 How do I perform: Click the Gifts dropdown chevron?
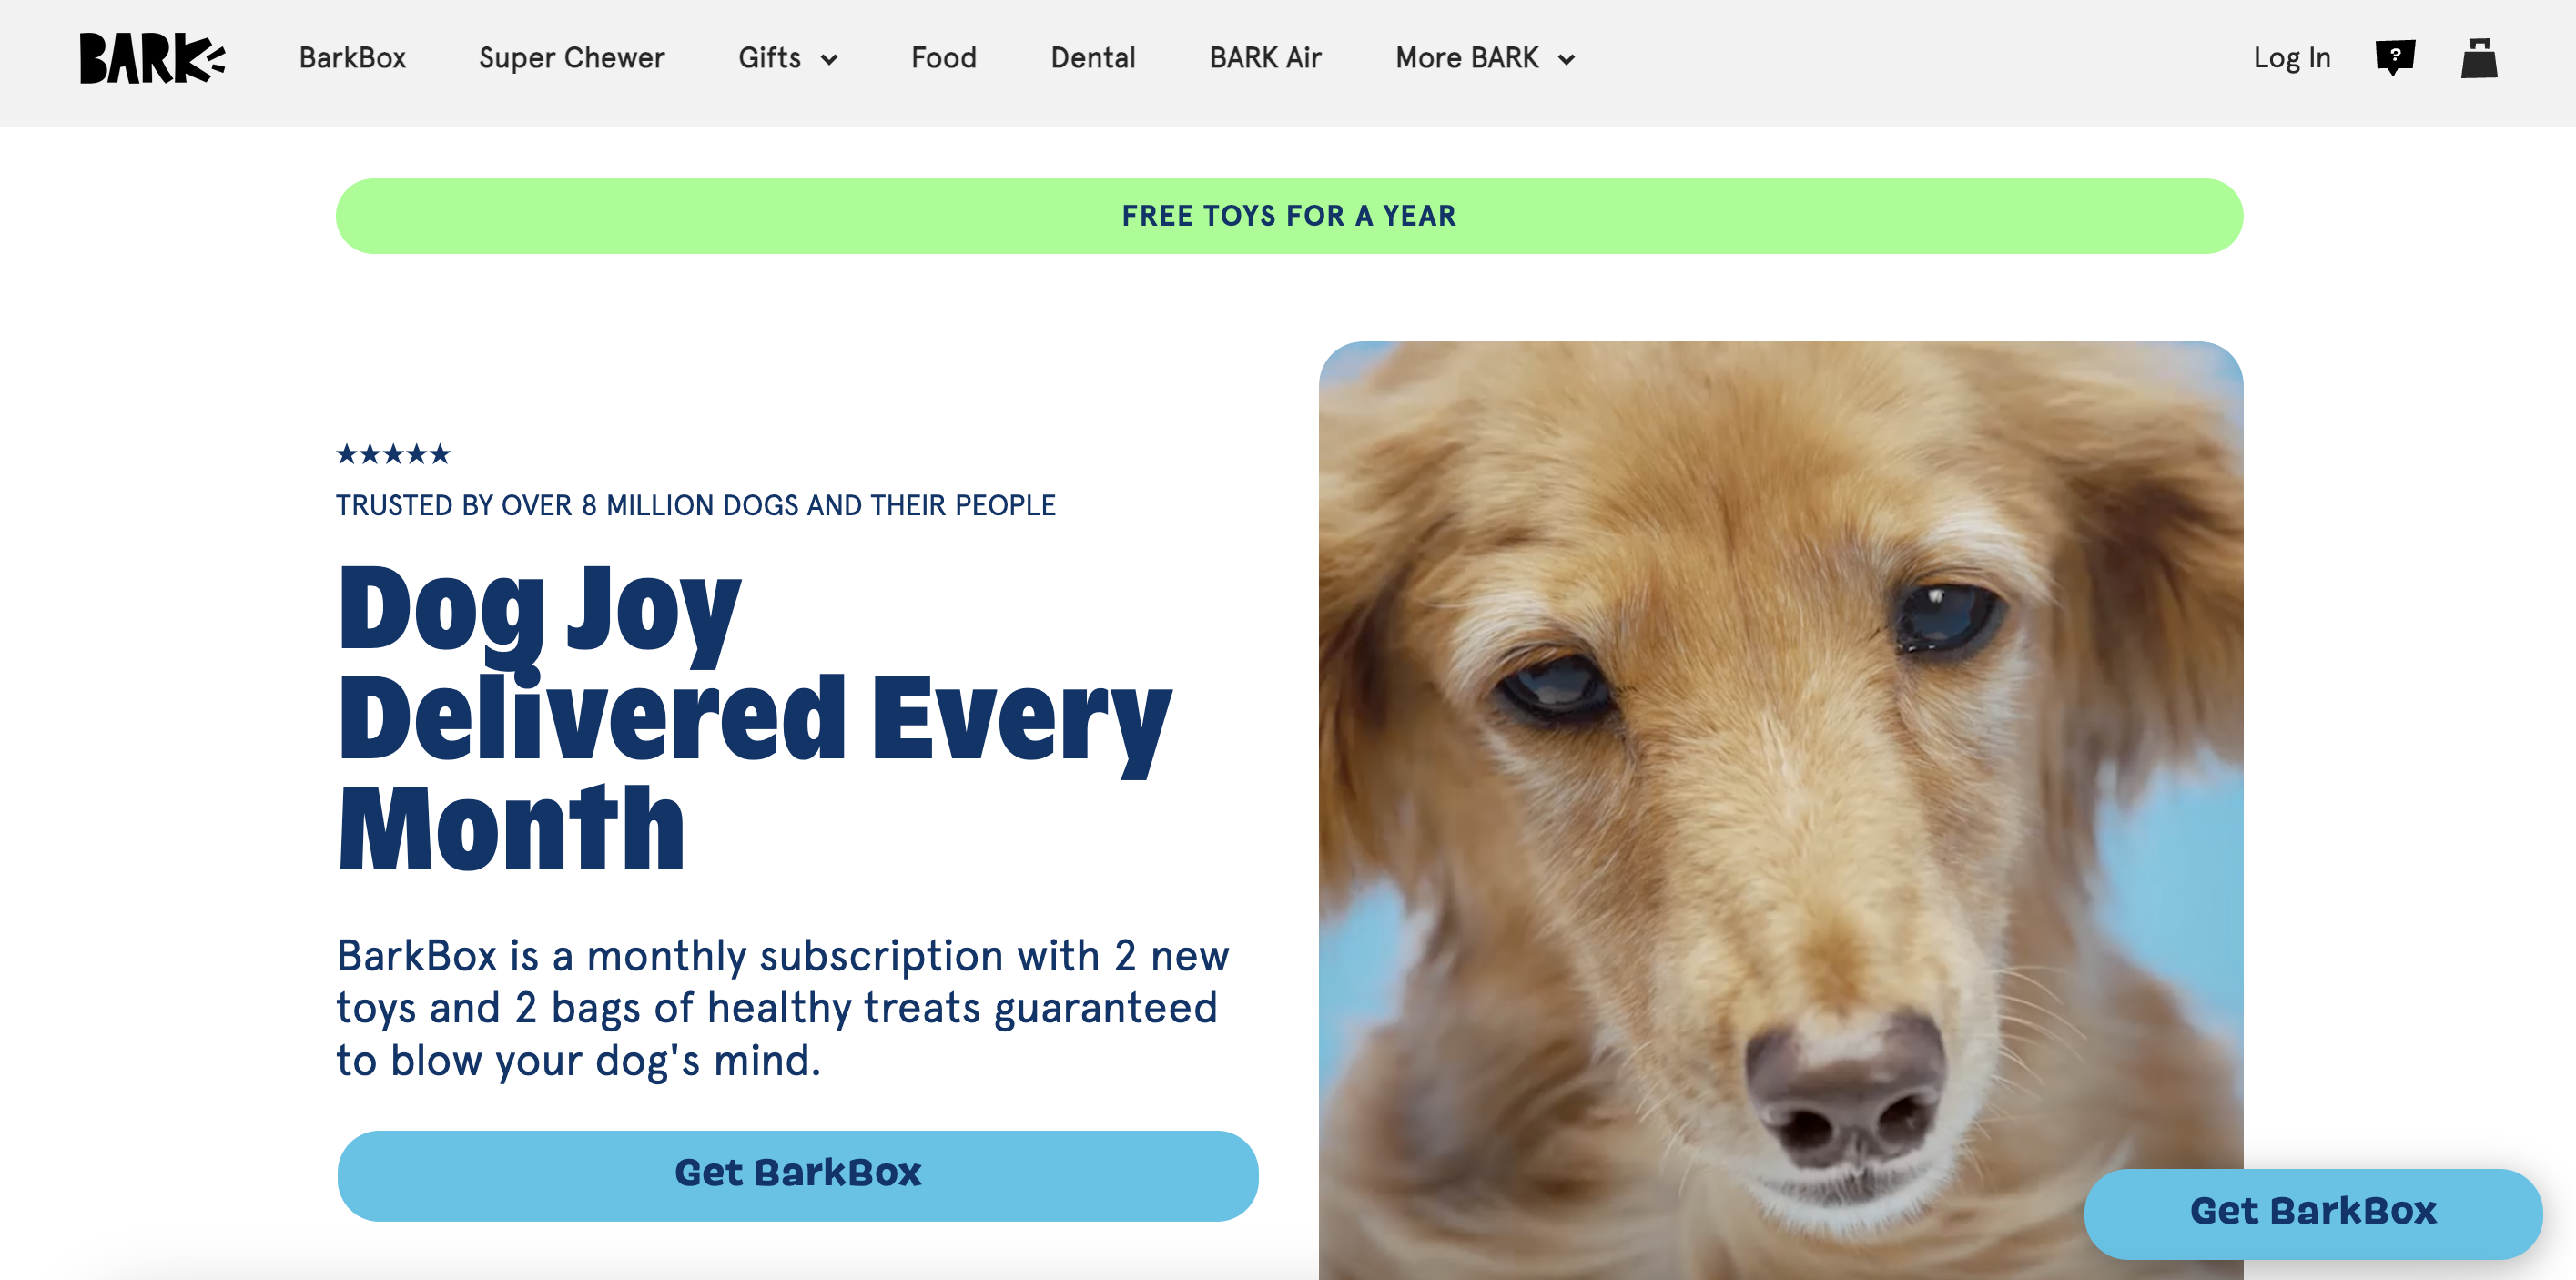pos(829,60)
